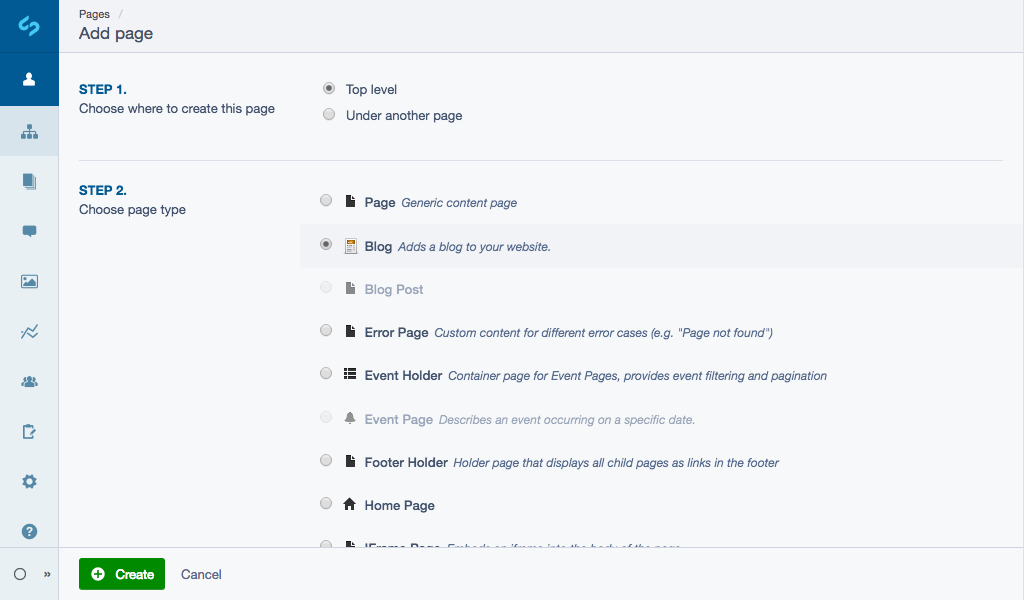Open the Files section from the sidebar
The height and width of the screenshot is (600, 1024).
coord(29,181)
